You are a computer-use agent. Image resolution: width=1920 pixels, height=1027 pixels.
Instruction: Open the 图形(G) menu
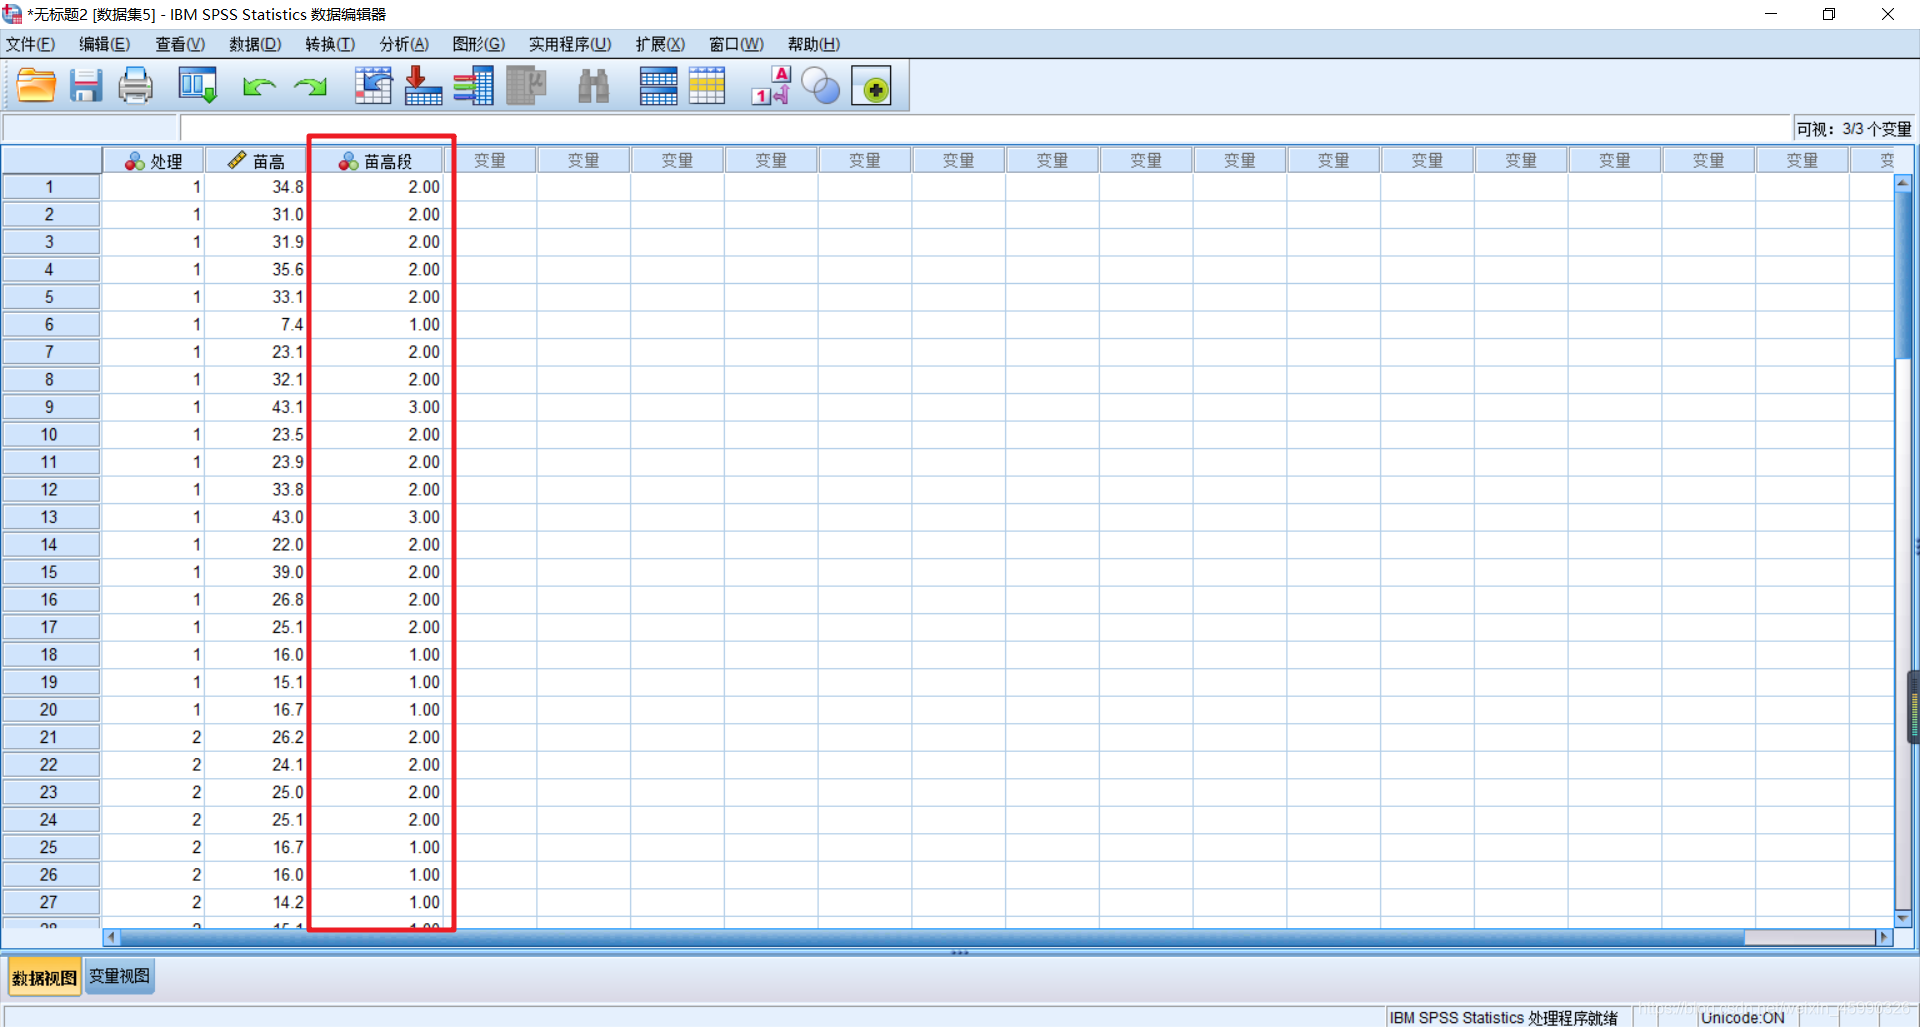tap(479, 44)
